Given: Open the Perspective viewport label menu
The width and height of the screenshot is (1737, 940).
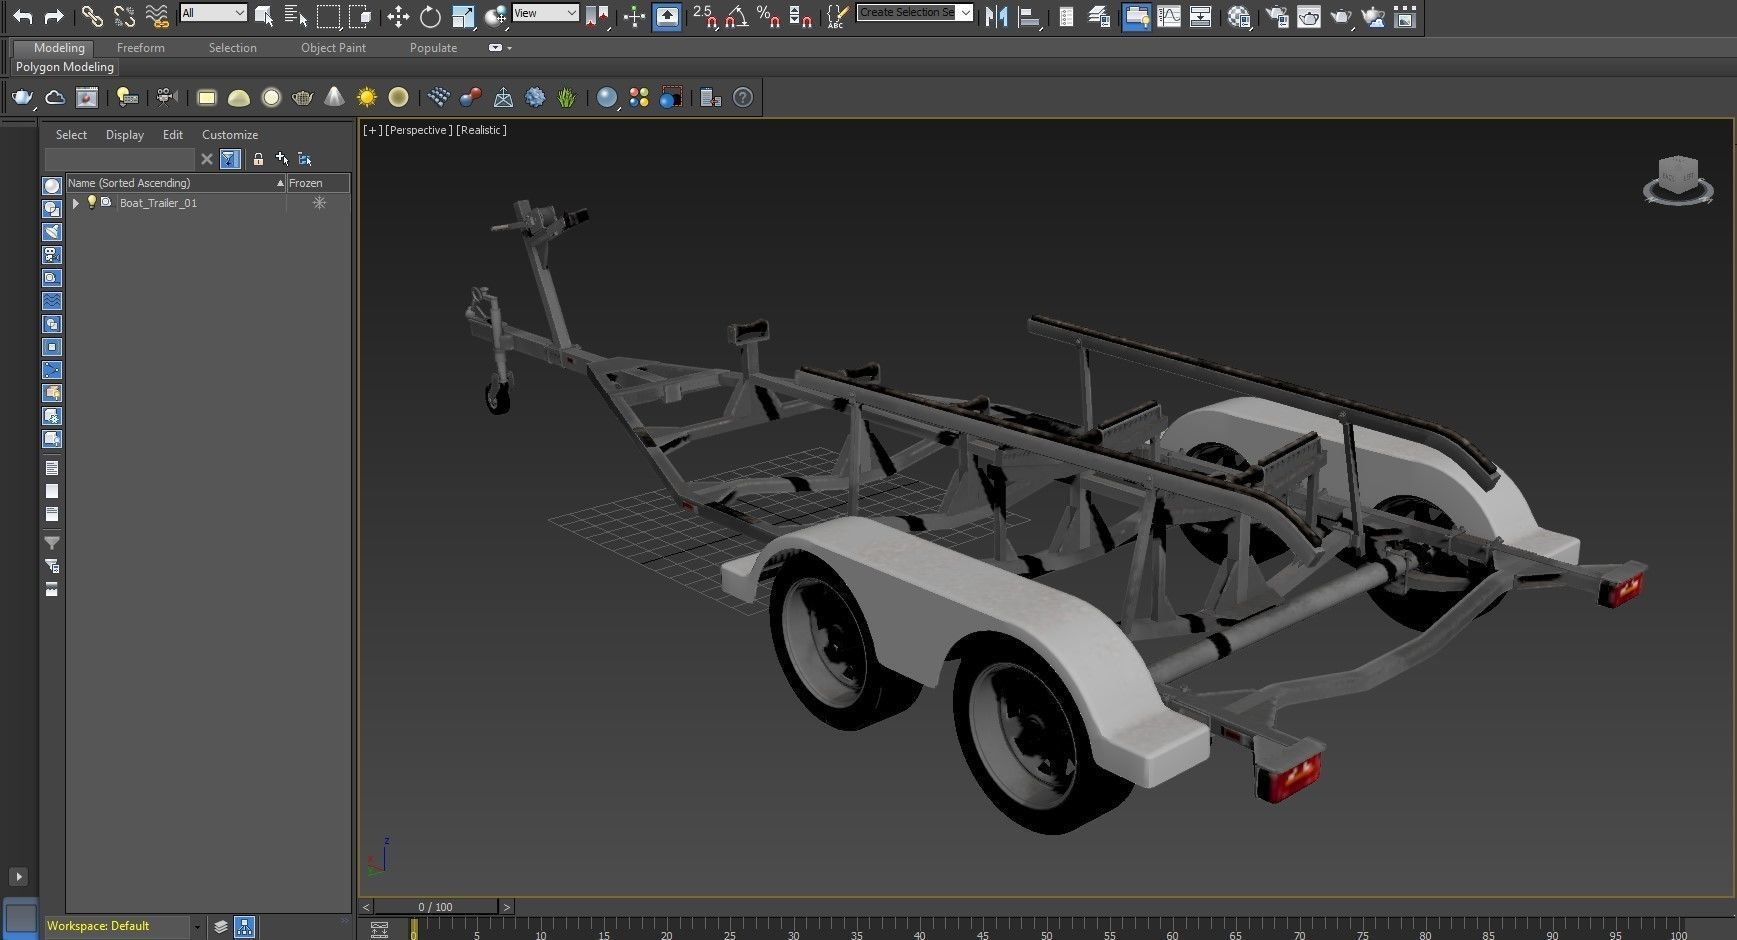Looking at the screenshot, I should (418, 130).
